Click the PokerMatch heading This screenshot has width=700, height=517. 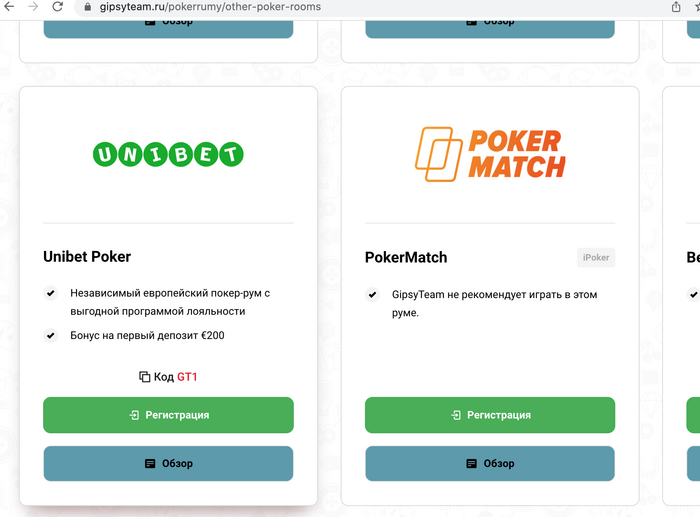(406, 258)
